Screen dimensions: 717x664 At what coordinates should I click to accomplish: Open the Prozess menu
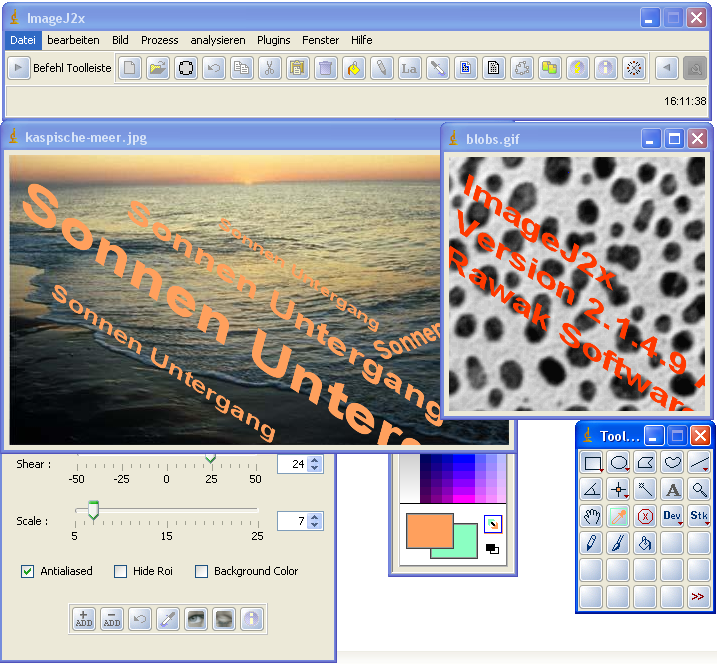160,40
